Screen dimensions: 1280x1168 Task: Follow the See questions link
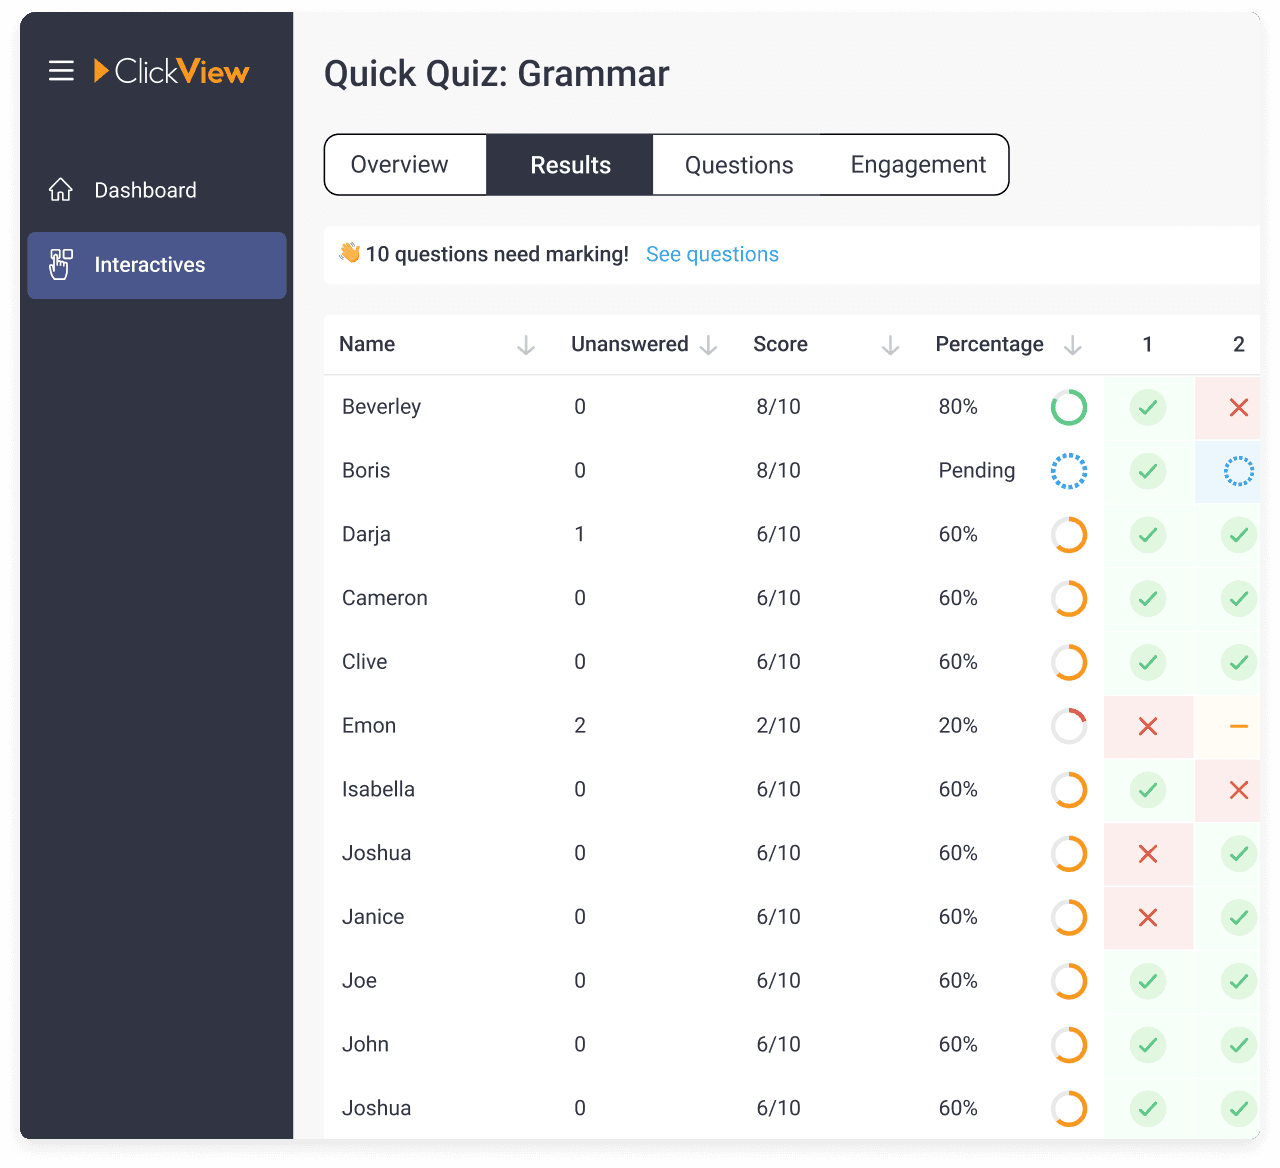tap(712, 254)
